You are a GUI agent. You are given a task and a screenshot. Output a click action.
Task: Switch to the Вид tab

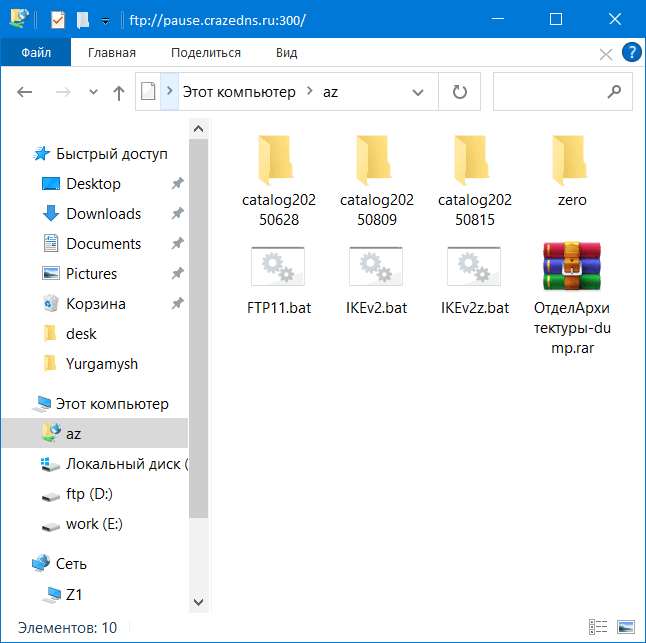286,53
